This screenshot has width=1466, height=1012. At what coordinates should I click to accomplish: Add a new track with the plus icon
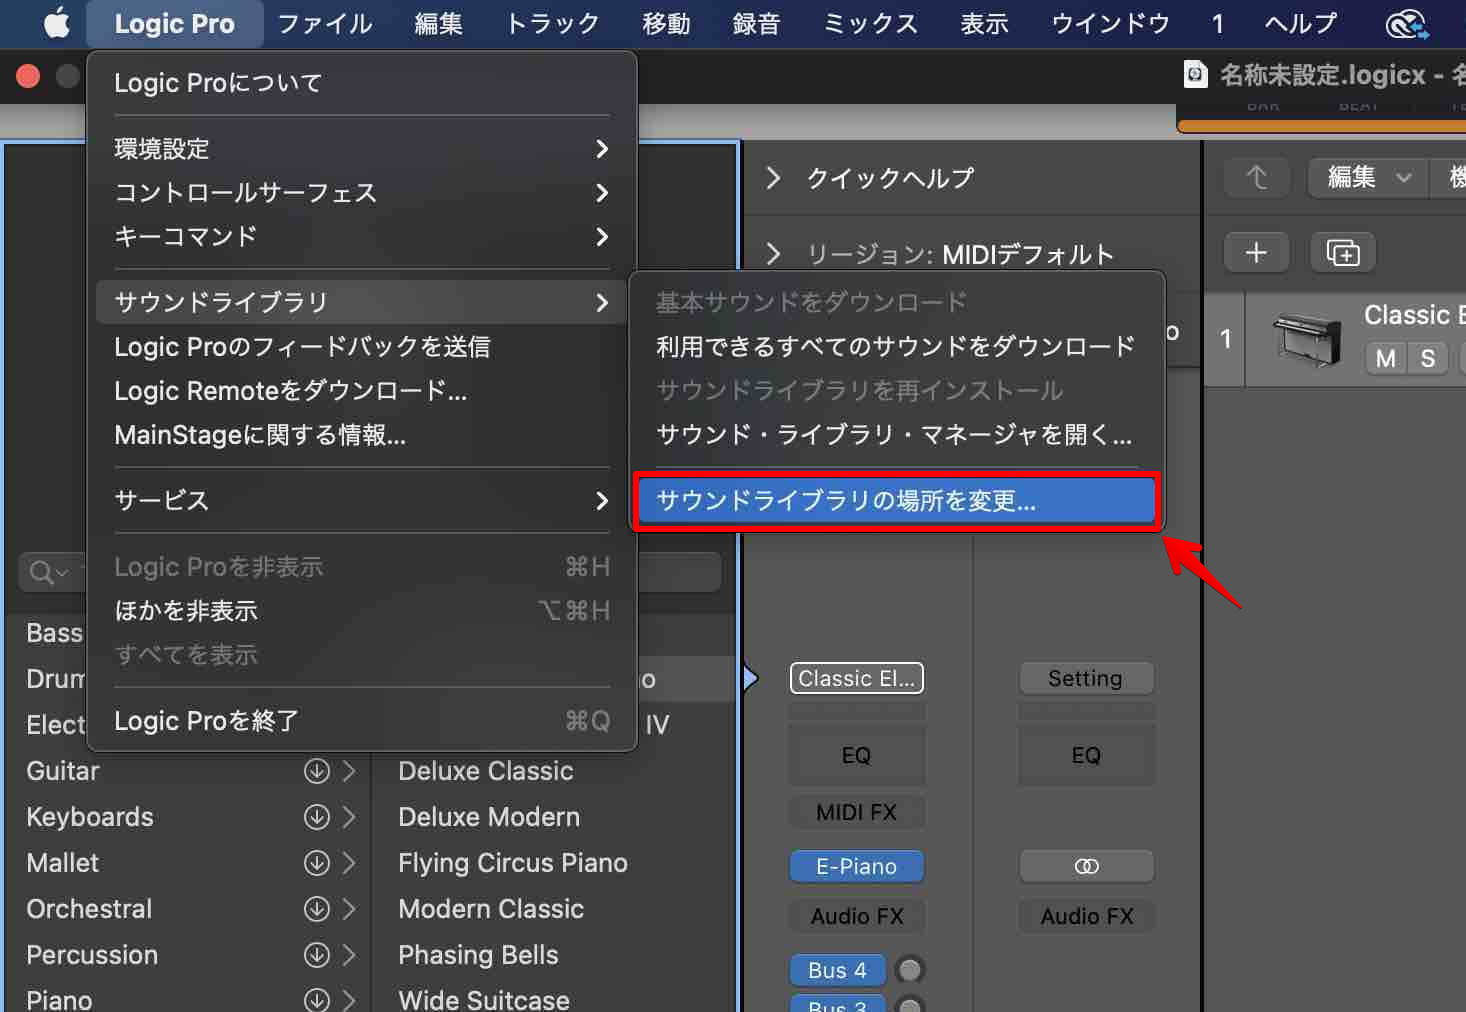coord(1256,252)
